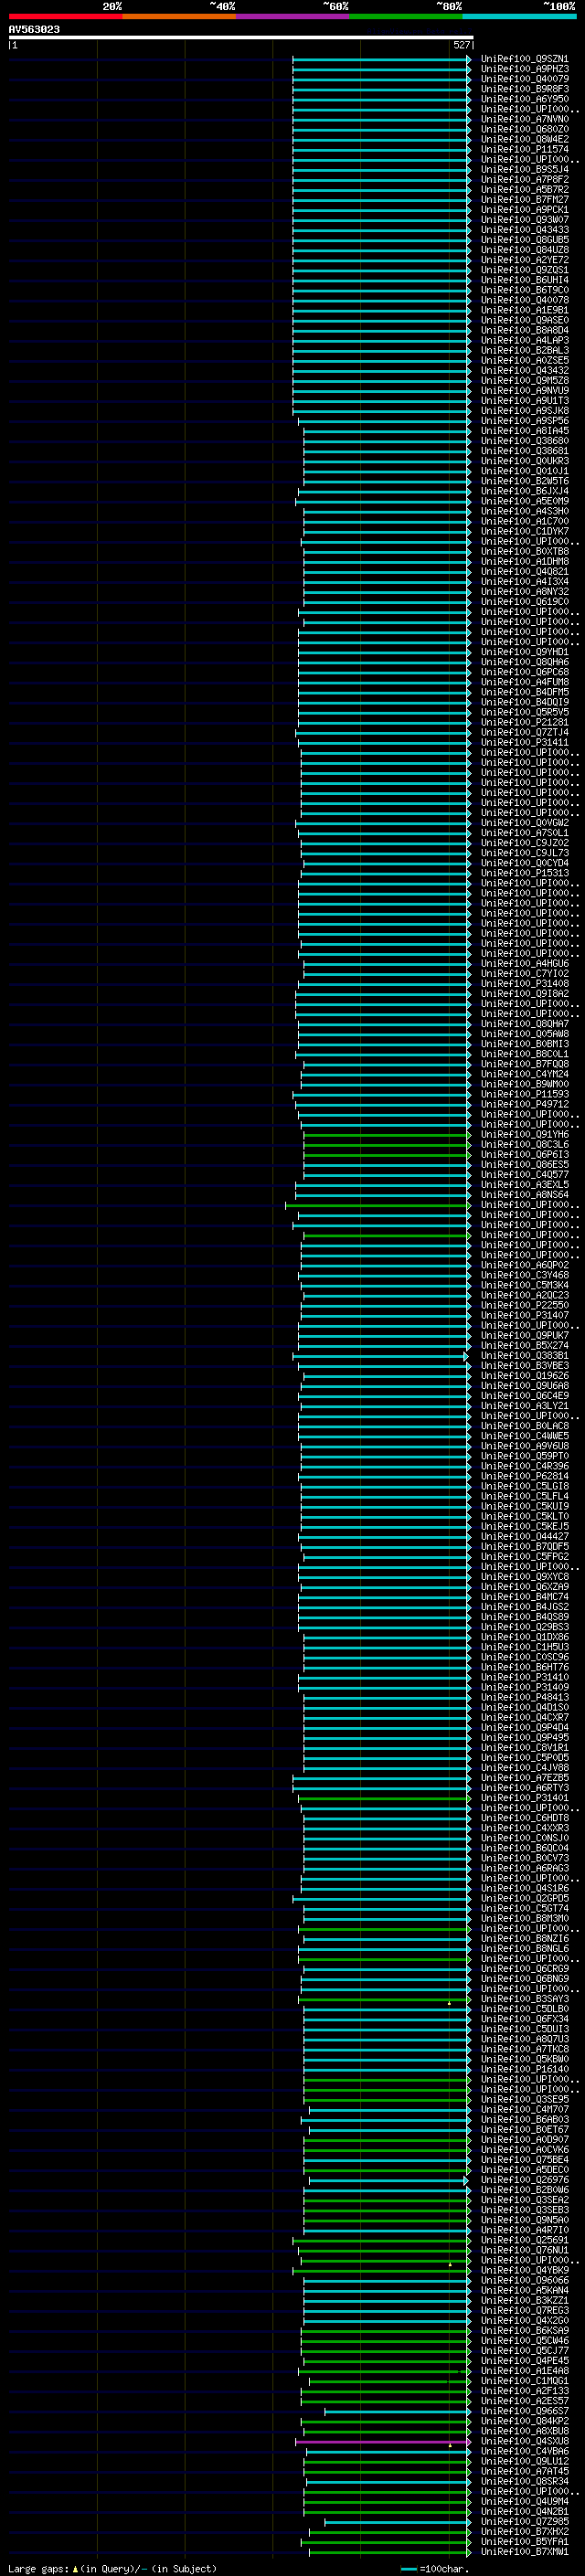
Task: Click the =100char. scale legend
Action: pyautogui.click(x=434, y=2568)
